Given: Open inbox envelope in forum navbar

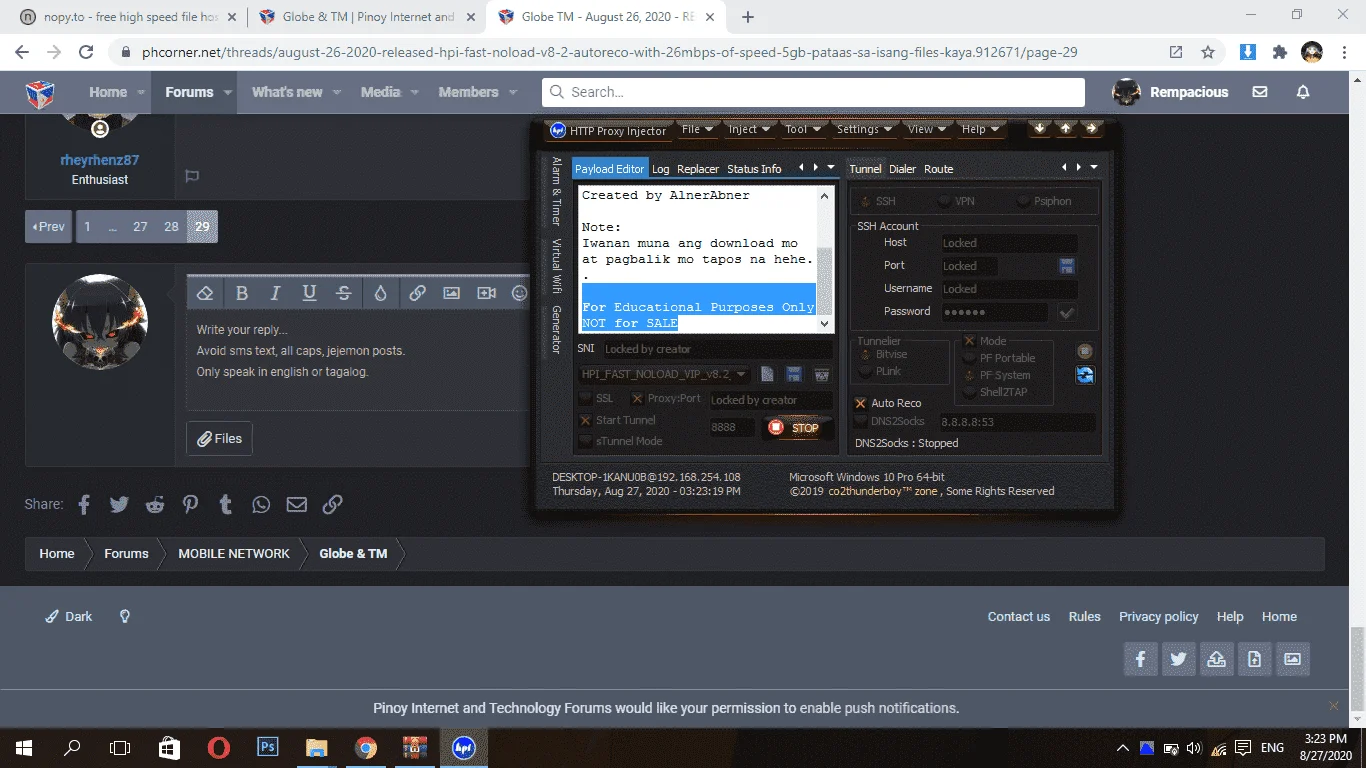Looking at the screenshot, I should [x=1260, y=92].
